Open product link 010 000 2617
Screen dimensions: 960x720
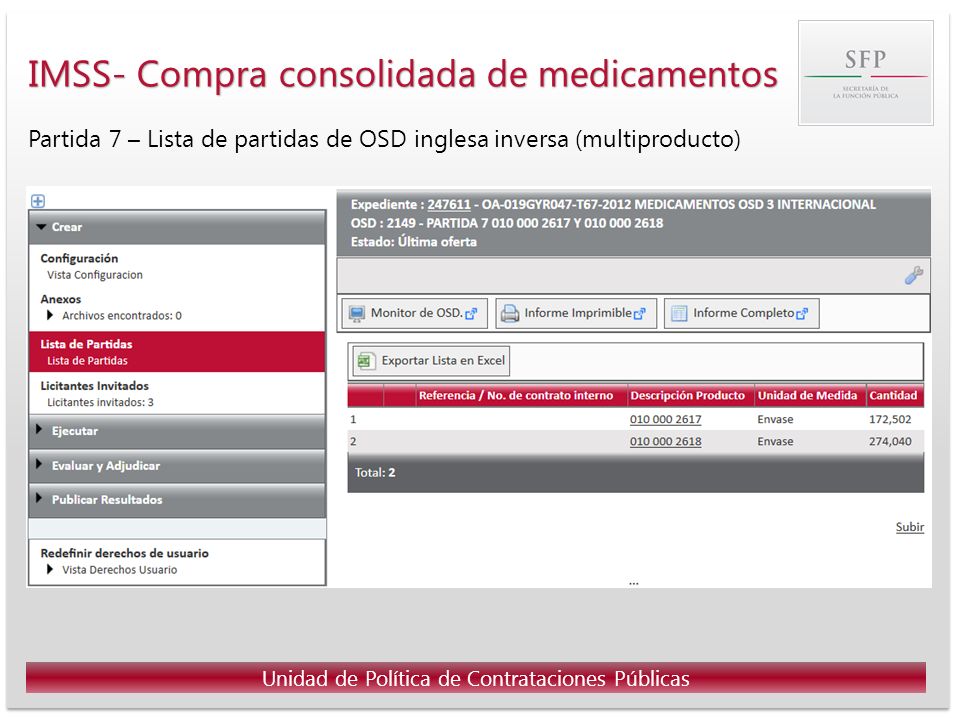pyautogui.click(x=666, y=419)
